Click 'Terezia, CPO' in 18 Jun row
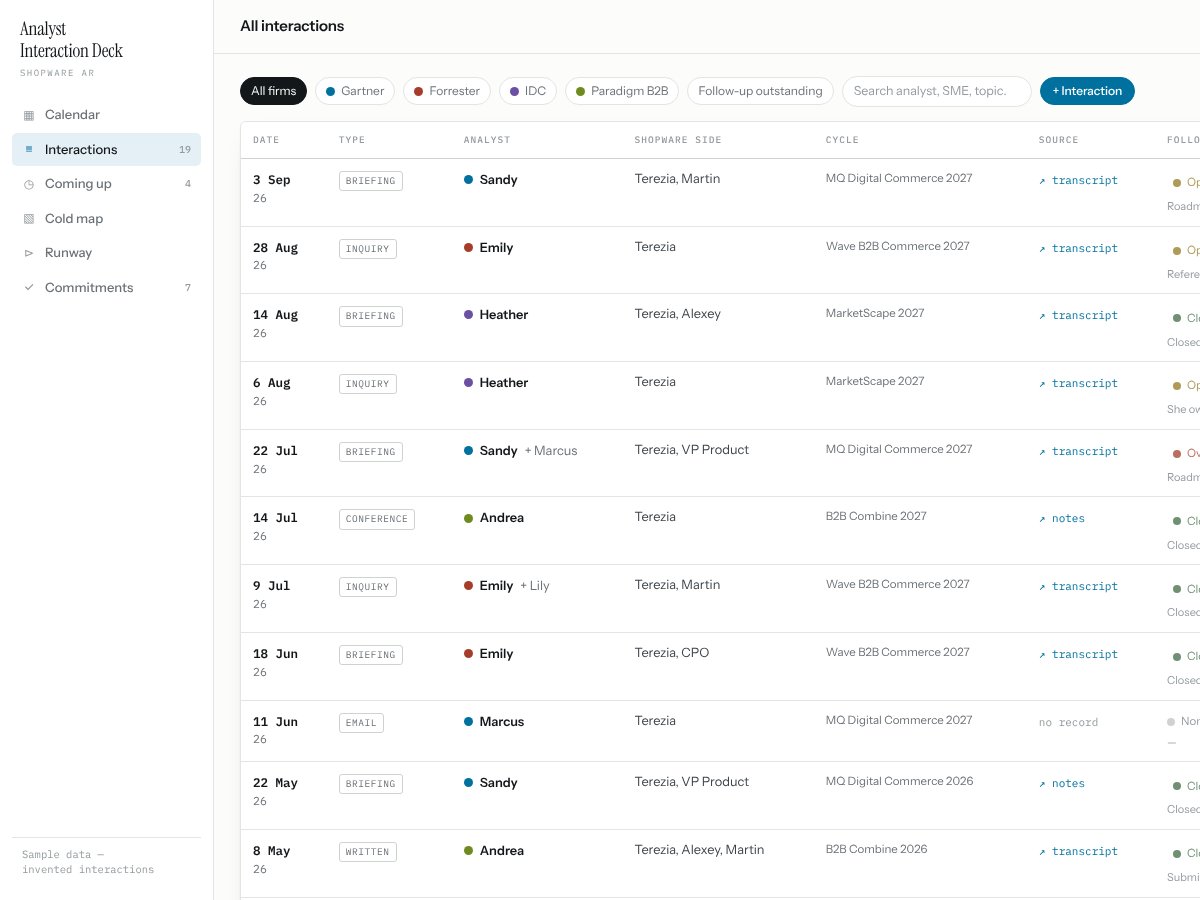This screenshot has width=1200, height=900. pos(672,653)
